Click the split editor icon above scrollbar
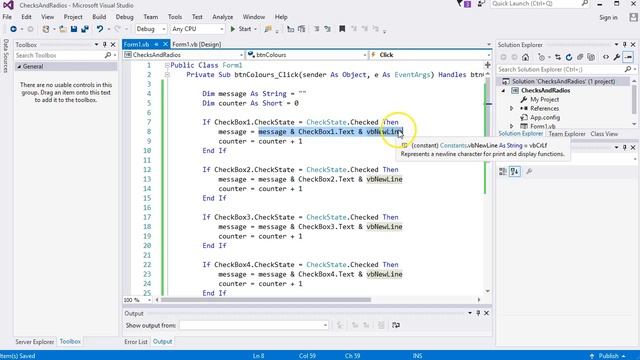 [487, 65]
